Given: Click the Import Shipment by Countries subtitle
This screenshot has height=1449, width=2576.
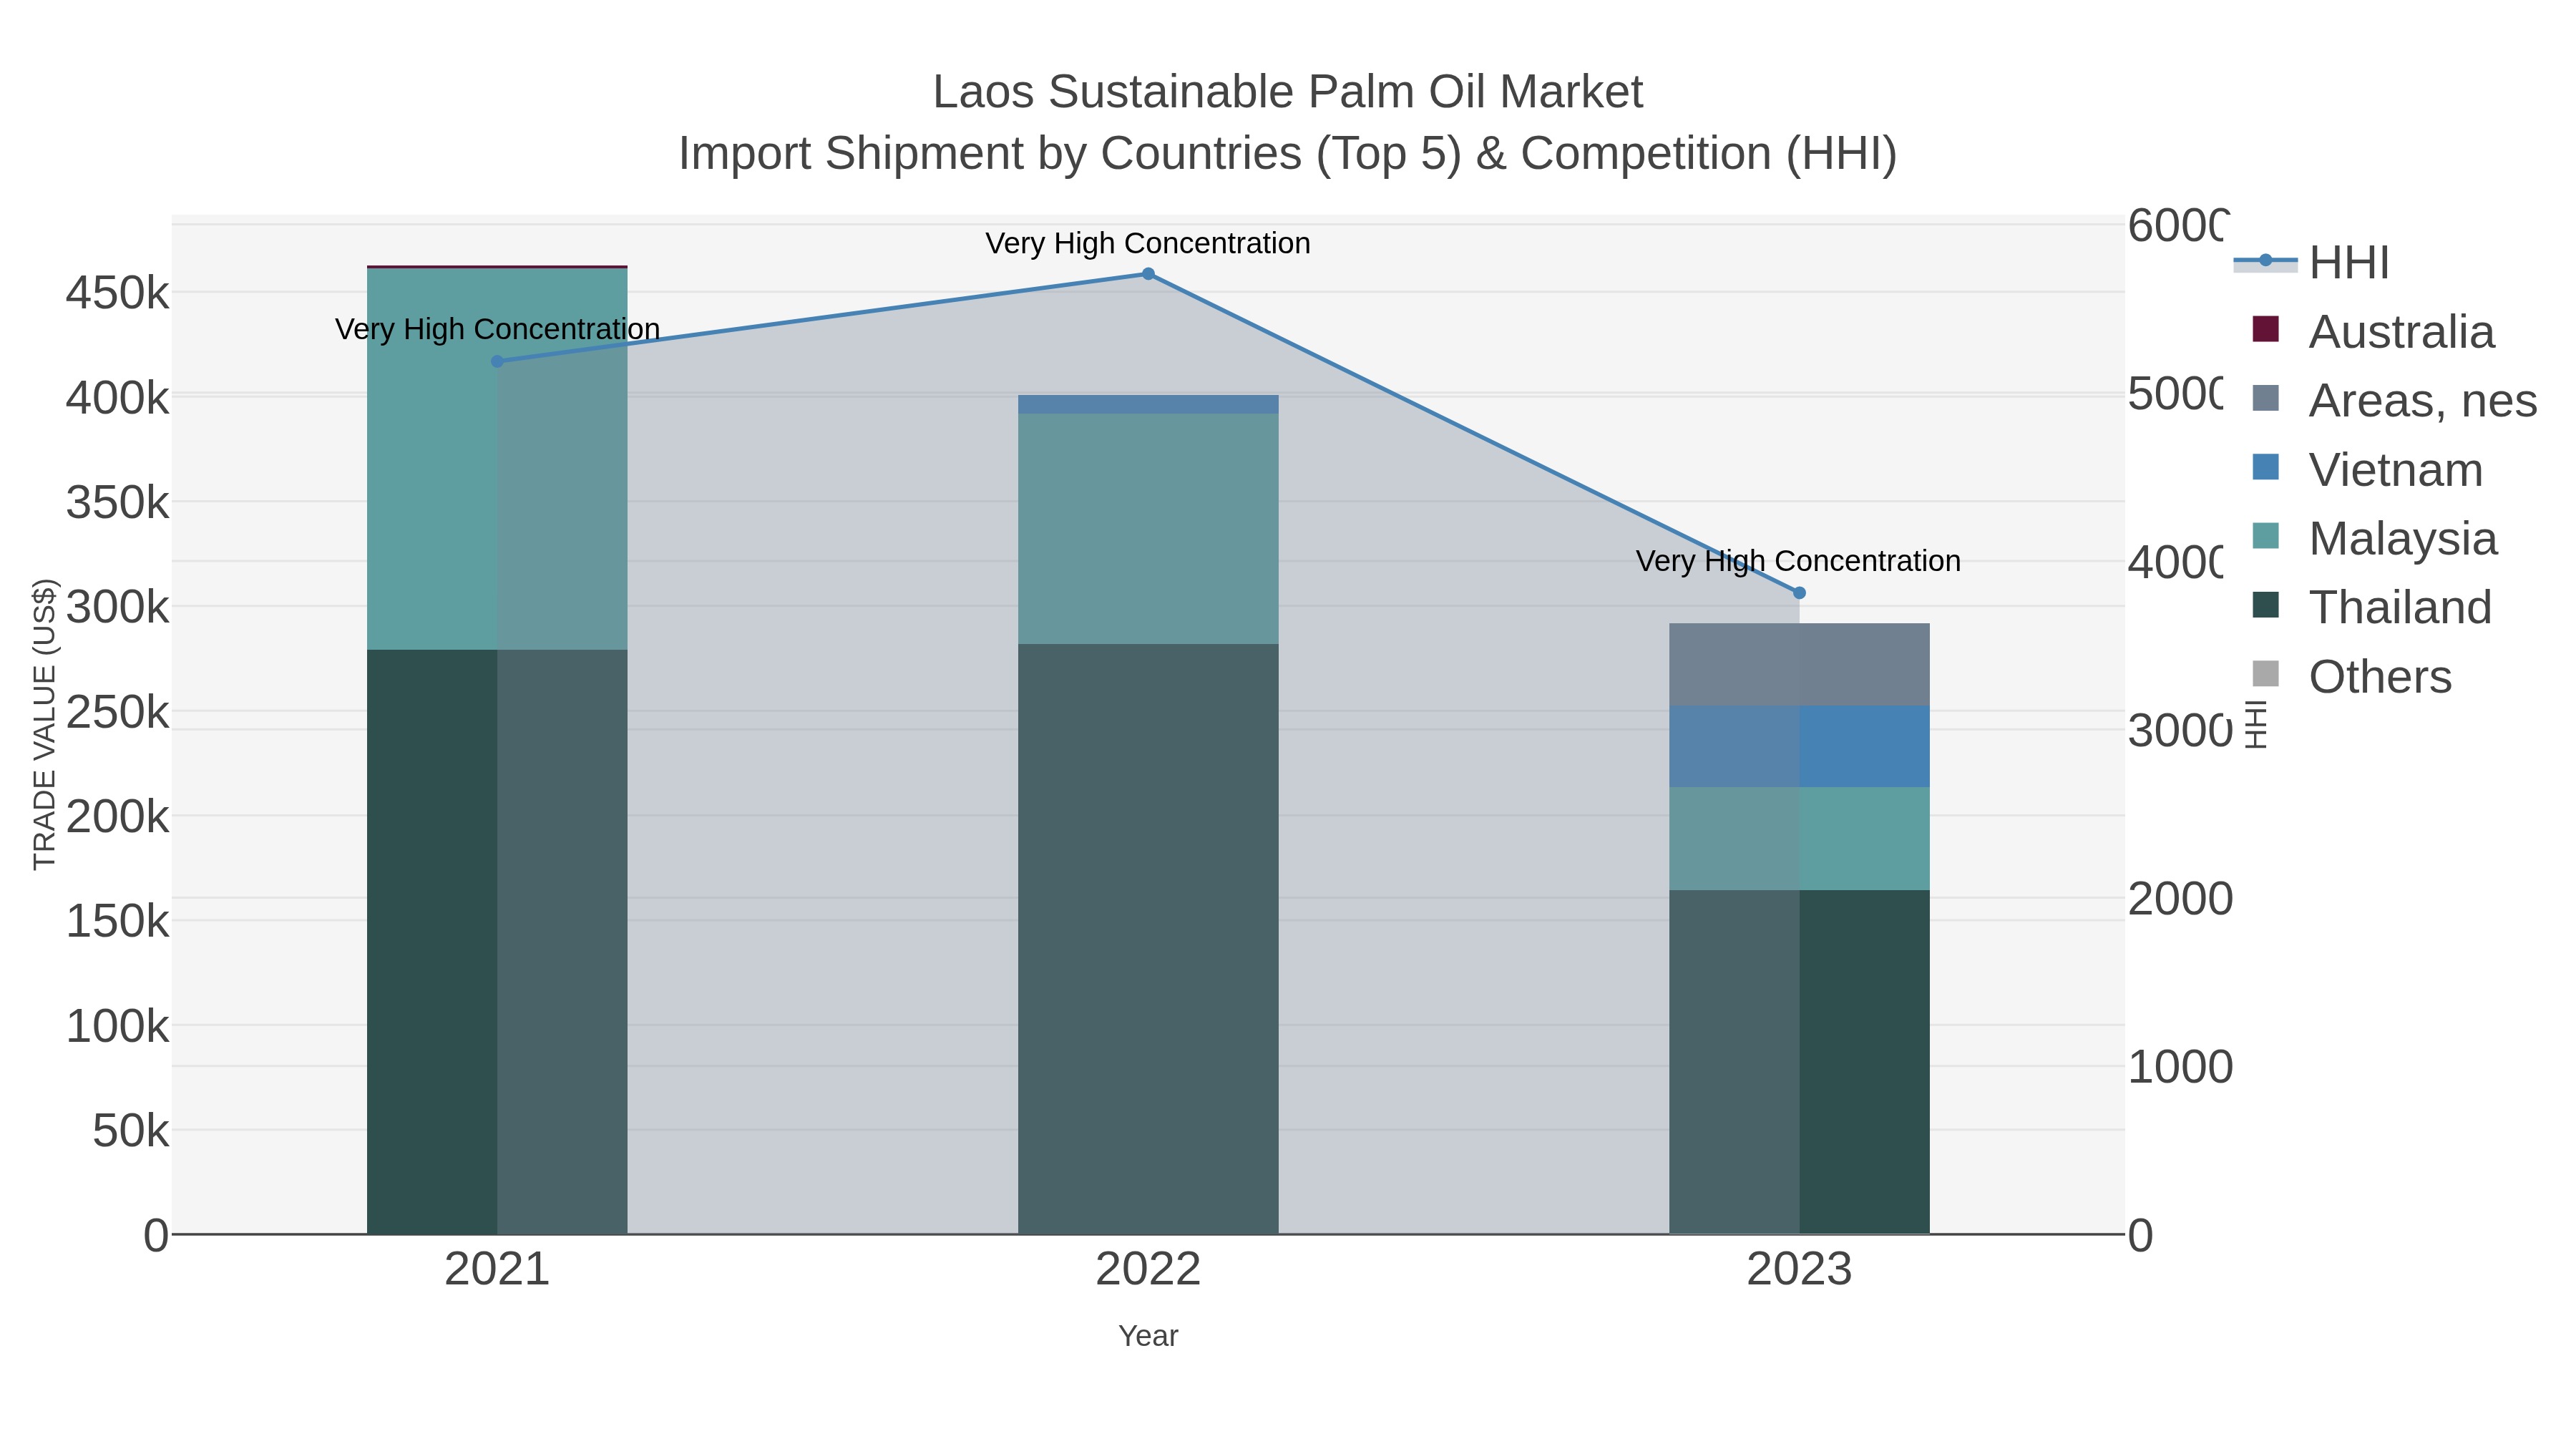Looking at the screenshot, I should [x=1288, y=154].
